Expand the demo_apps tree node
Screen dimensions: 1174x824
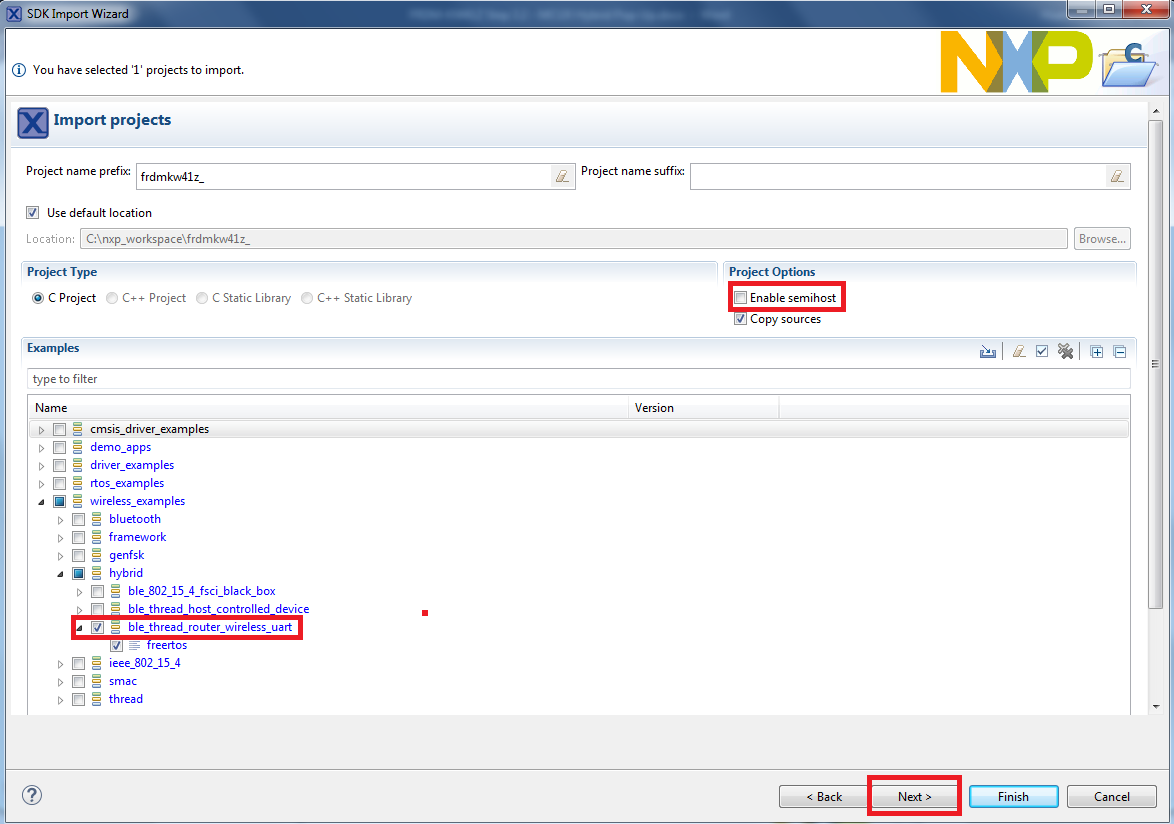pos(41,448)
